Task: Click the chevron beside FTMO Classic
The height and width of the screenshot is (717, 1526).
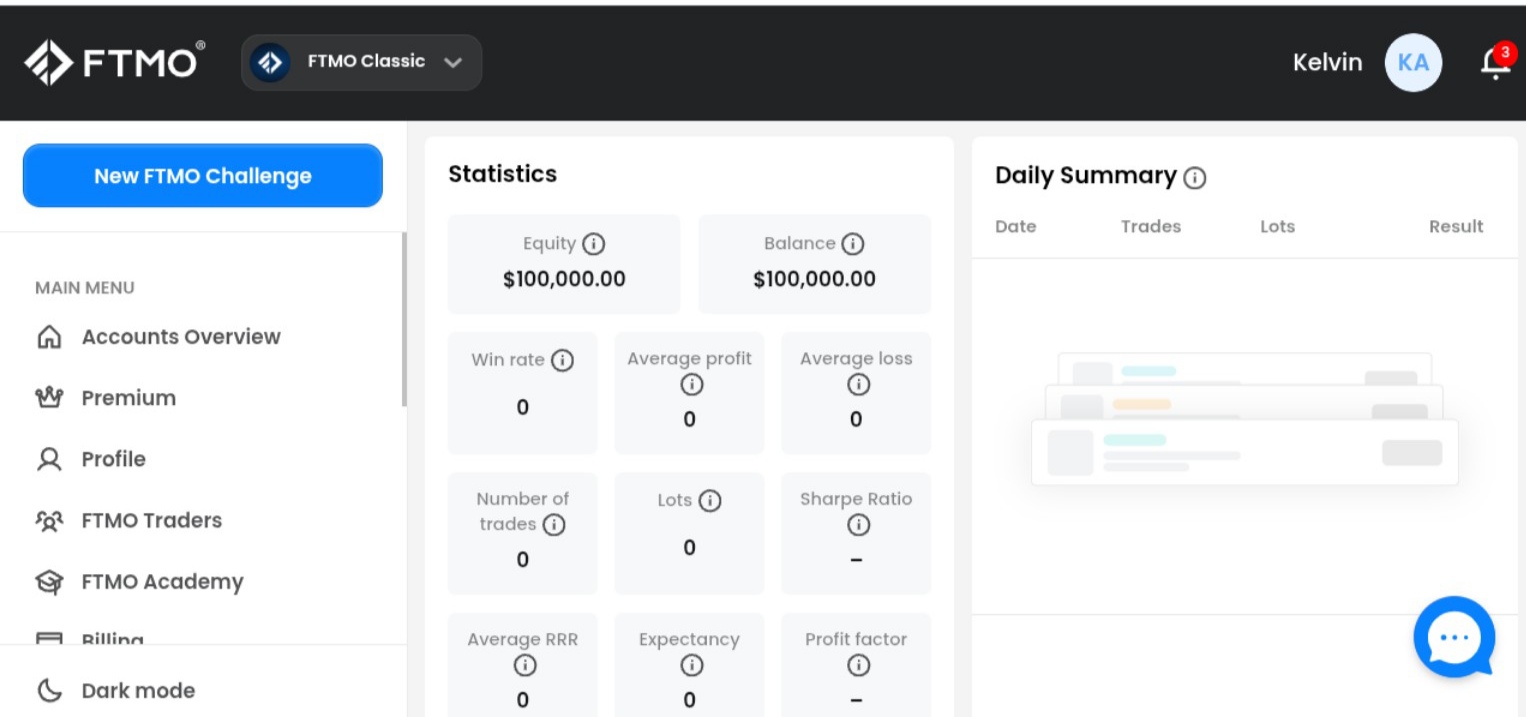Action: pos(453,62)
